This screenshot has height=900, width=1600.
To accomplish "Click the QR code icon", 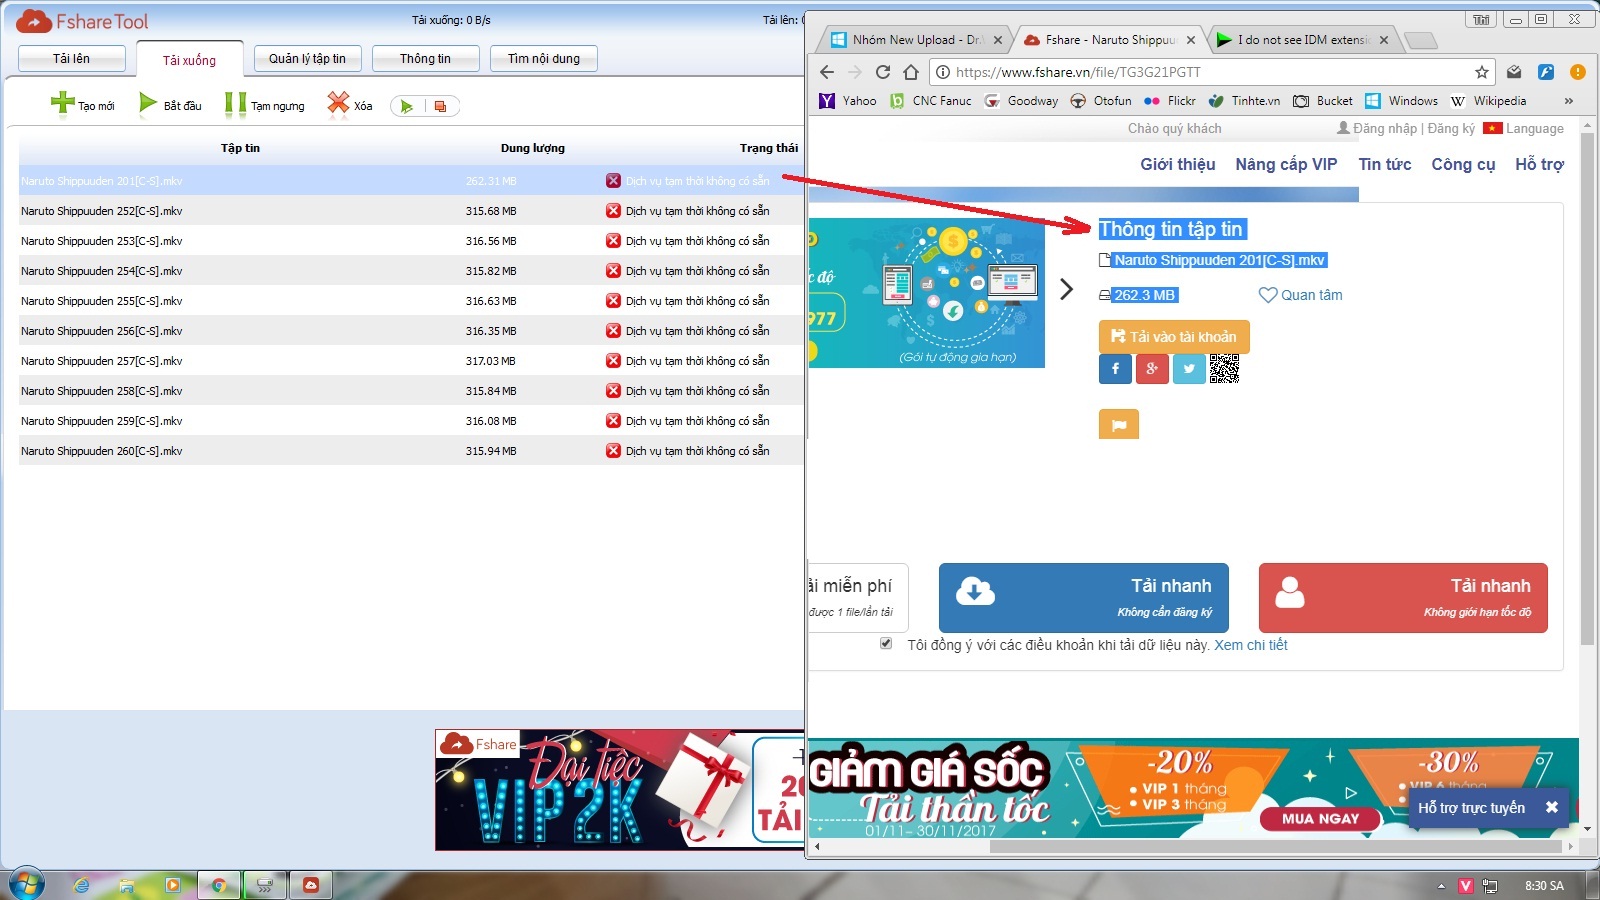I will [x=1224, y=369].
